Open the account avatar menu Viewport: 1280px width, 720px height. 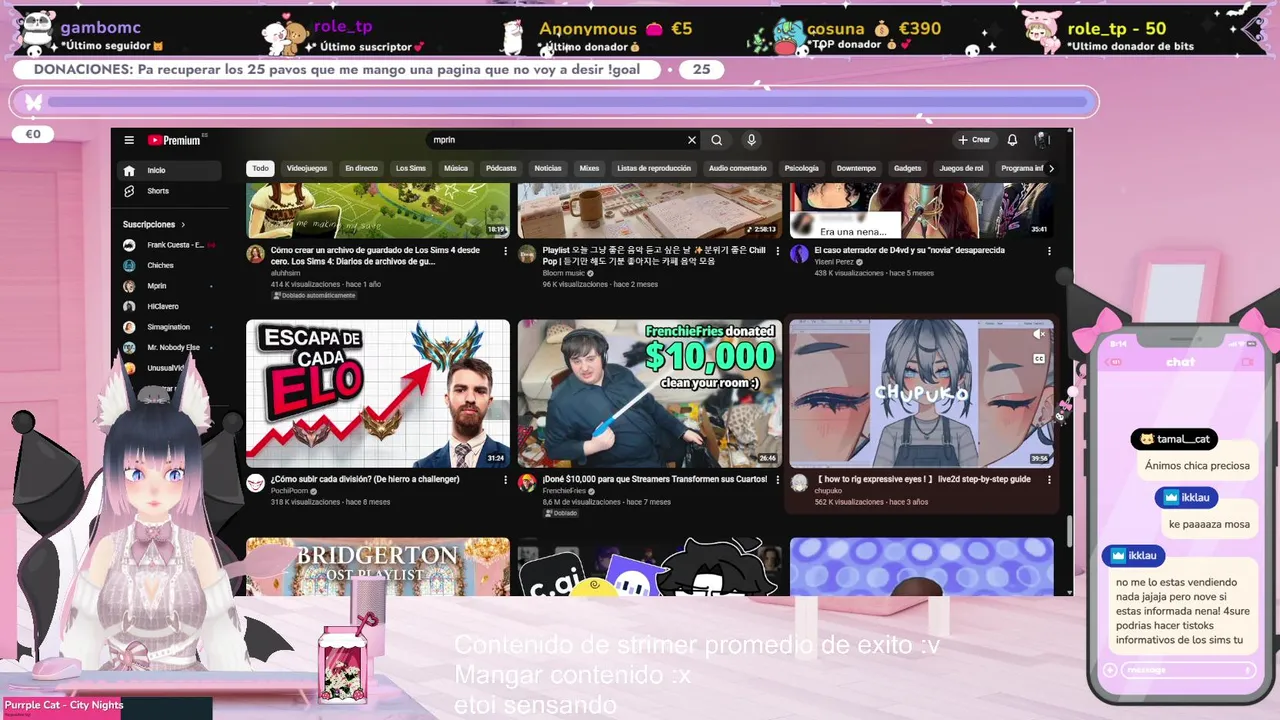tap(1041, 140)
